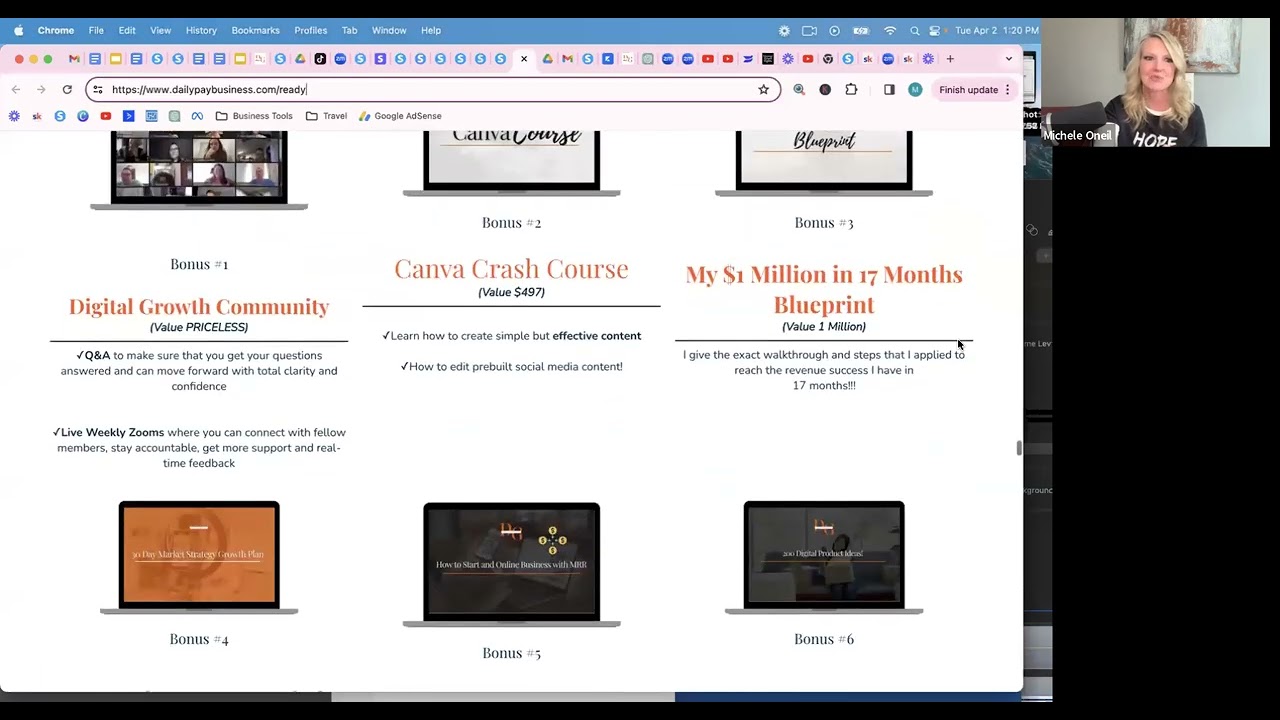The width and height of the screenshot is (1280, 720).
Task: View site information icon in address bar
Action: pyautogui.click(x=97, y=90)
